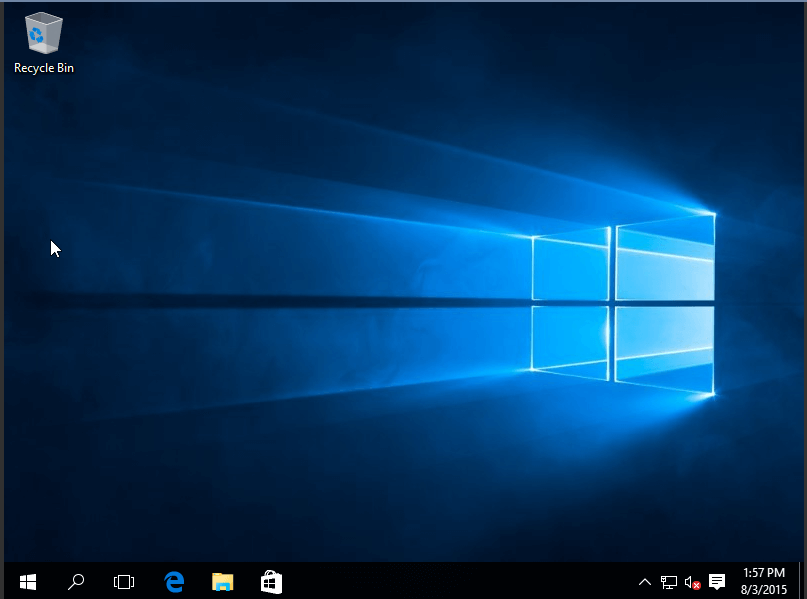Click the muted volume speaker icon
This screenshot has width=807, height=599.
tap(692, 581)
